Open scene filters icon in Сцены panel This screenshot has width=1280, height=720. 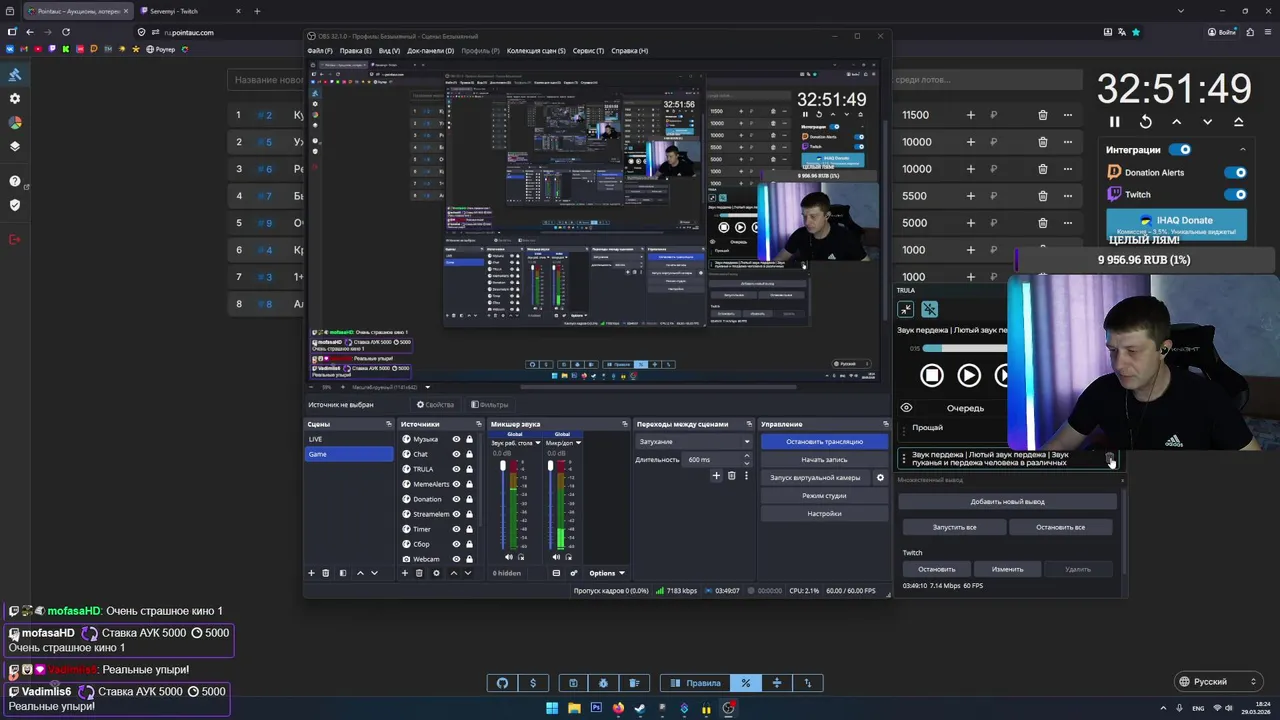[x=343, y=573]
